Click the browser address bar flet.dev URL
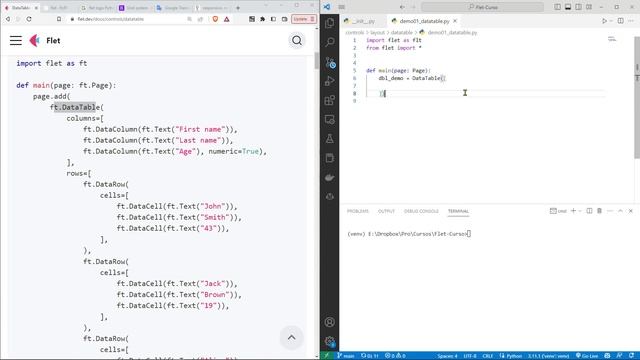This screenshot has height=360, width=640. point(110,19)
